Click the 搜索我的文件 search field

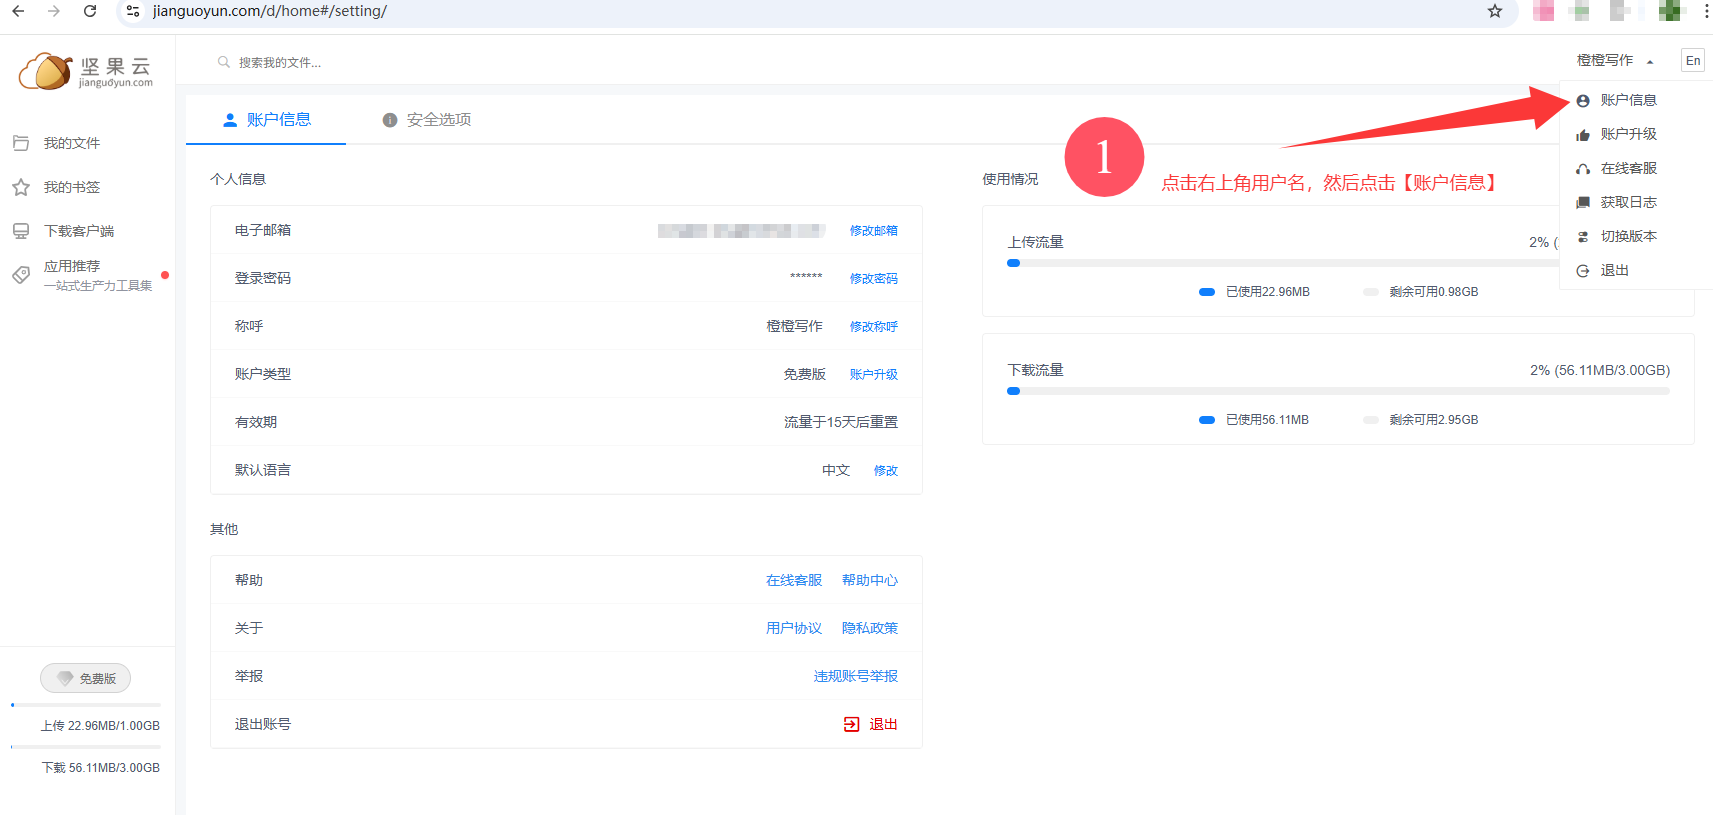280,62
